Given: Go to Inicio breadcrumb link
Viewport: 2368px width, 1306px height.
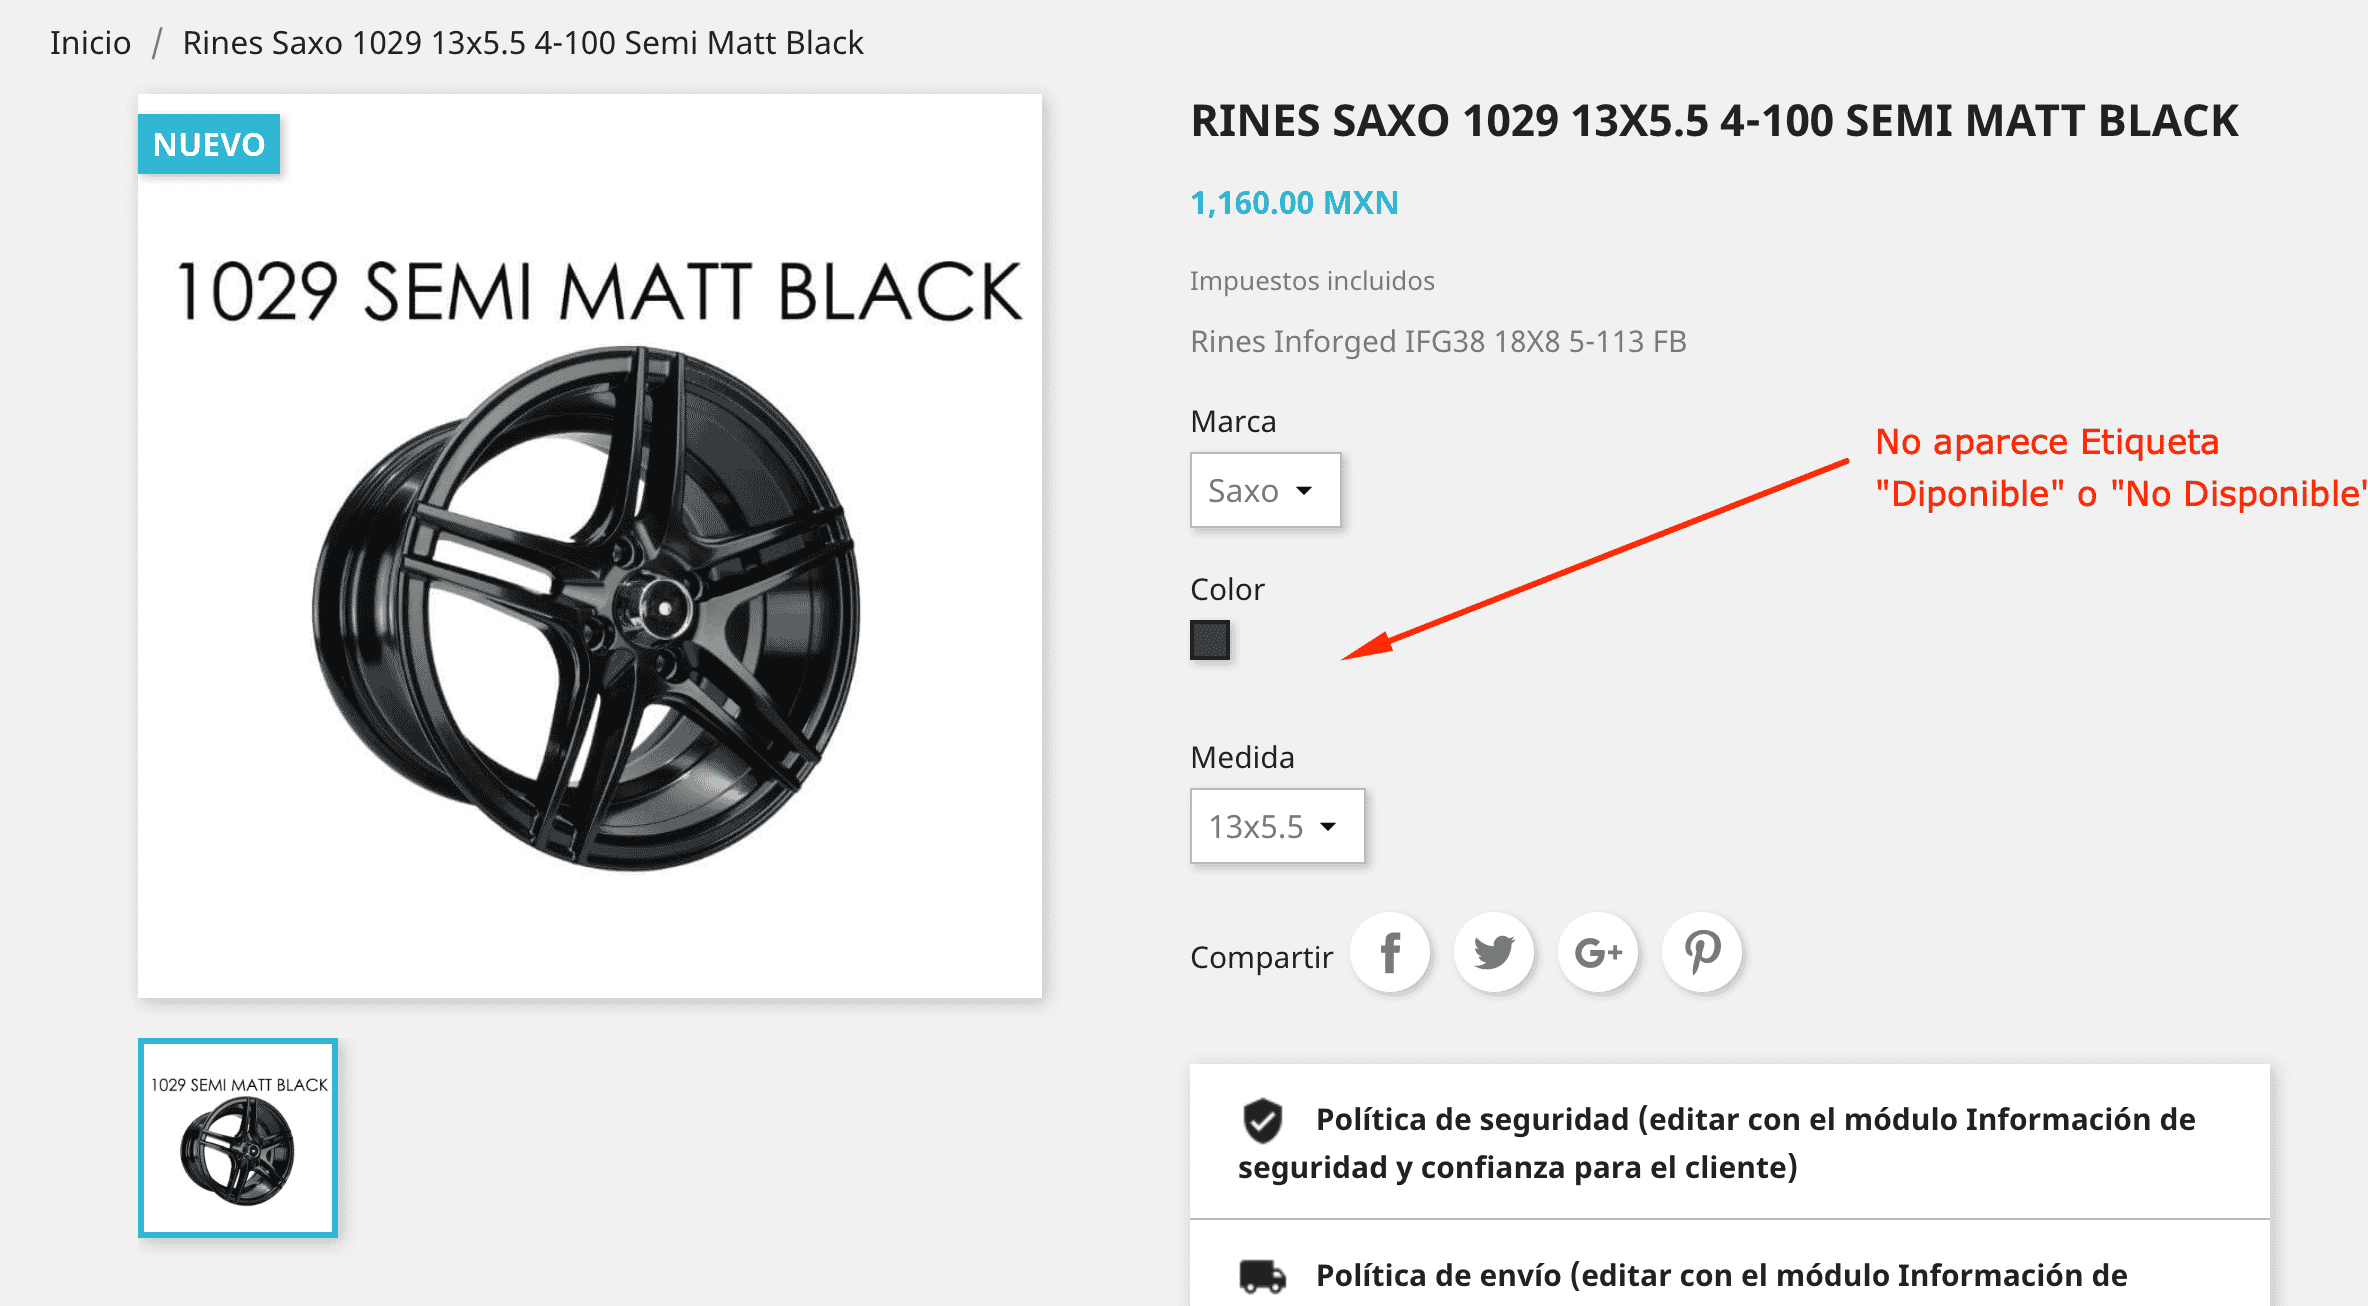Looking at the screenshot, I should click(x=90, y=43).
